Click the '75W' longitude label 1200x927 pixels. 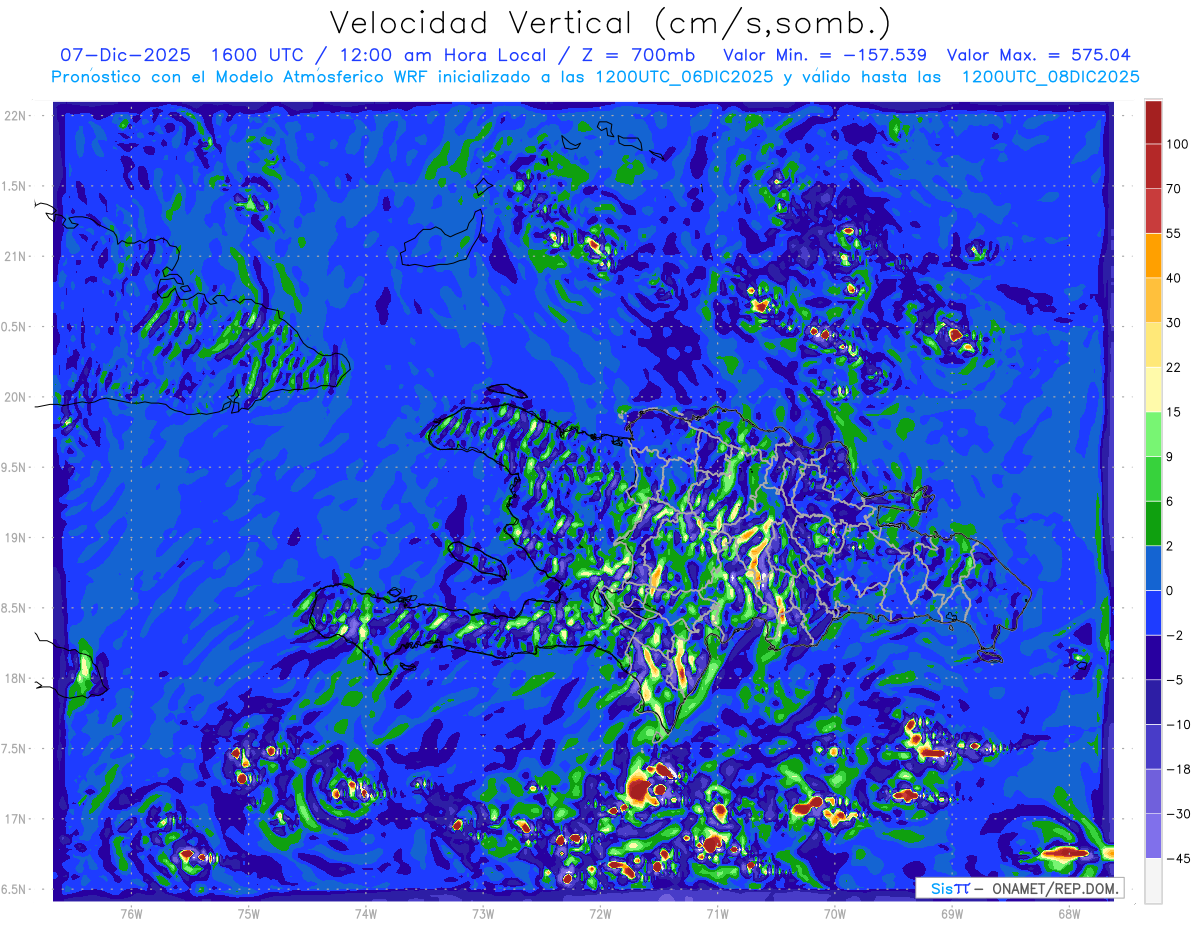coord(249,913)
